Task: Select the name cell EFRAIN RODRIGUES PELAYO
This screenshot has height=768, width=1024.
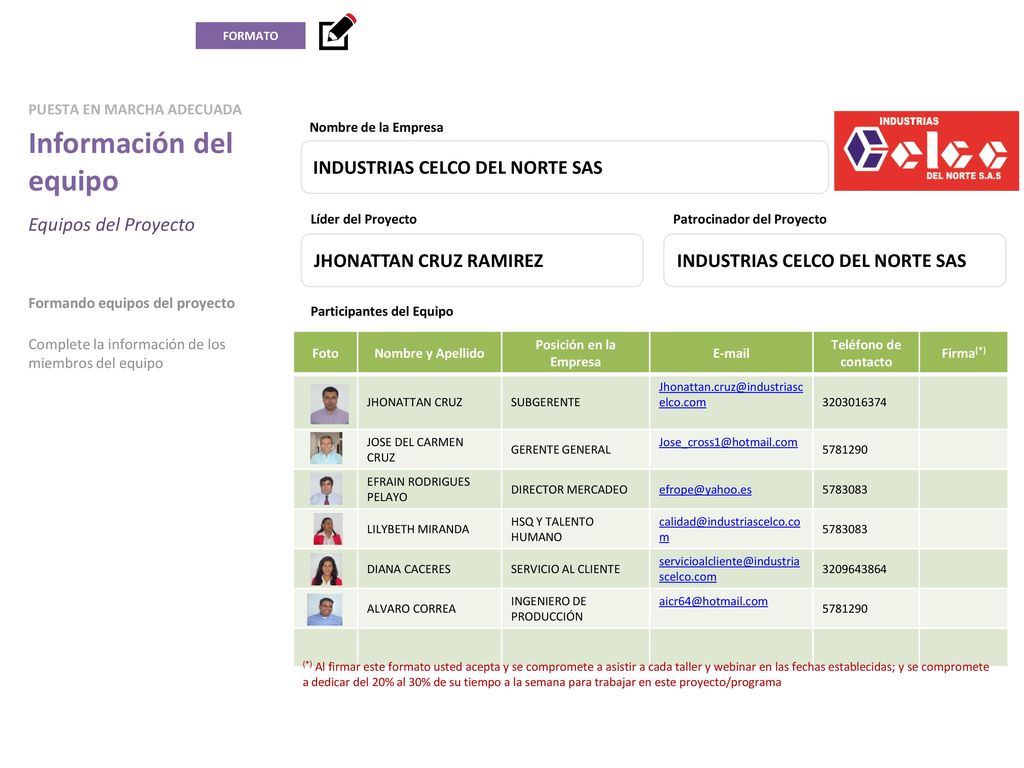Action: tap(429, 489)
